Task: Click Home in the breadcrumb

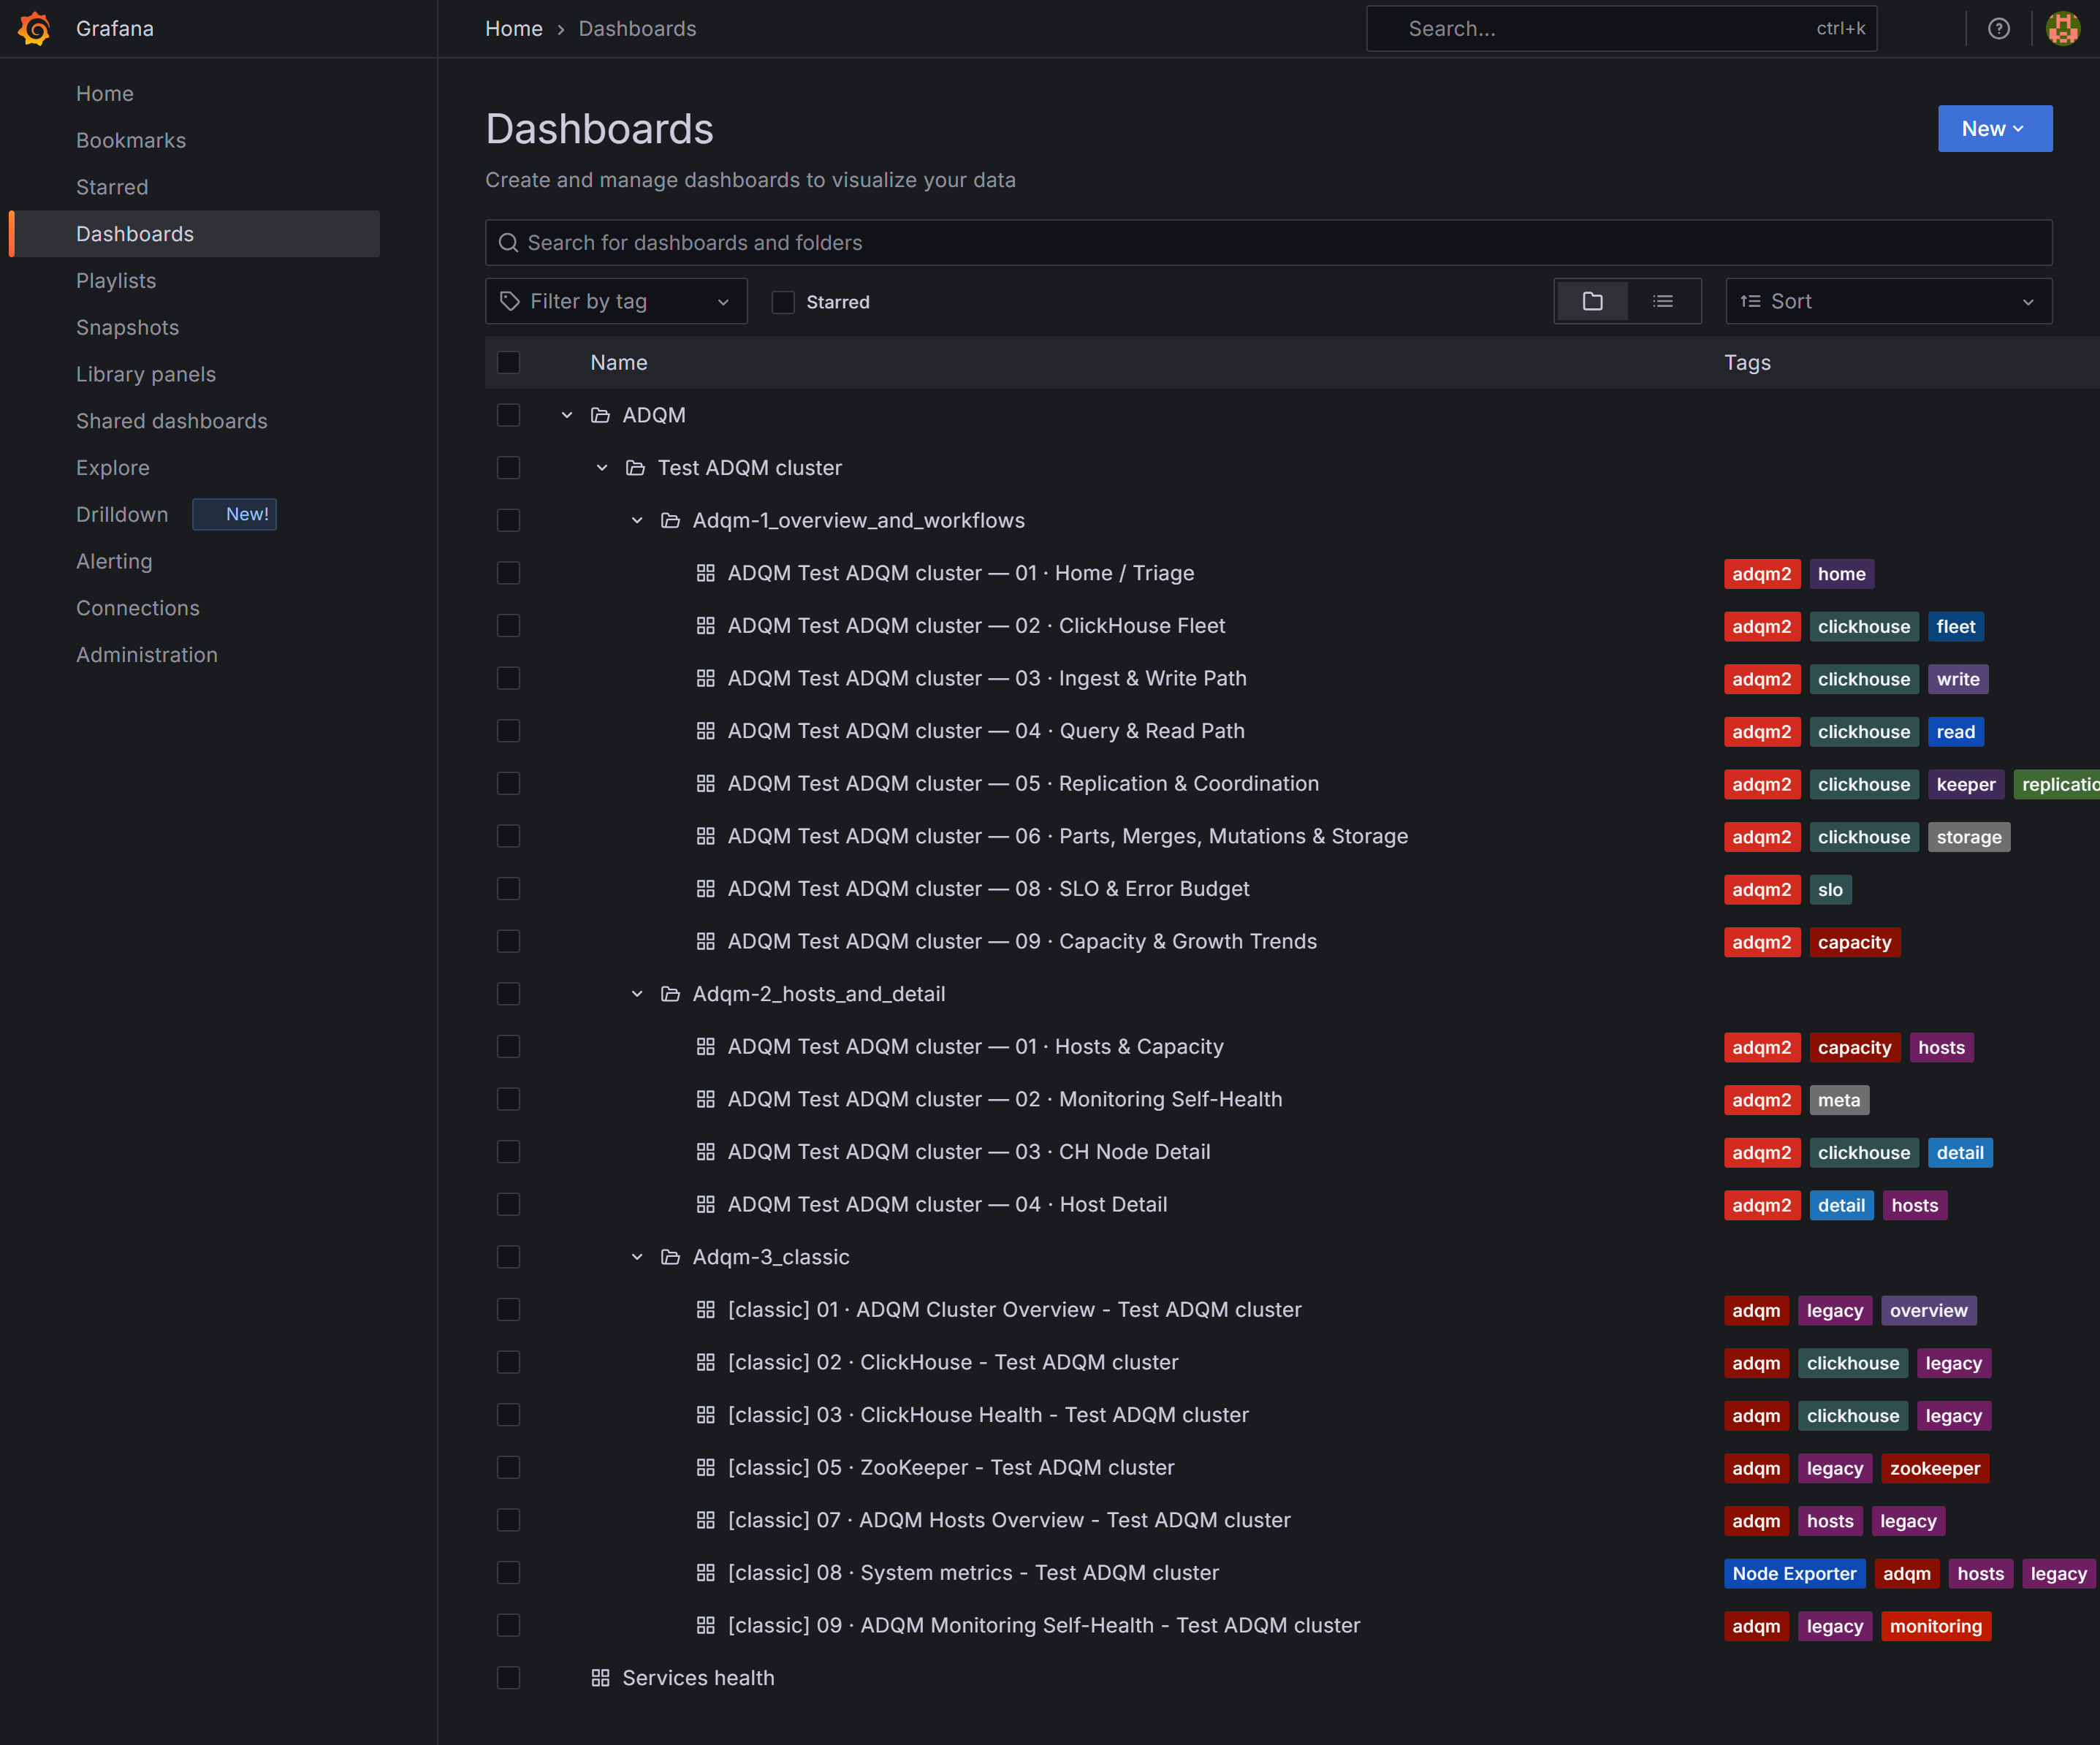Action: point(514,29)
